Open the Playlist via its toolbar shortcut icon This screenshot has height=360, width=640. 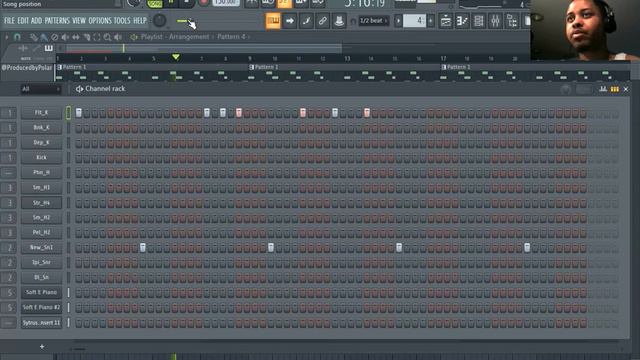pos(446,21)
